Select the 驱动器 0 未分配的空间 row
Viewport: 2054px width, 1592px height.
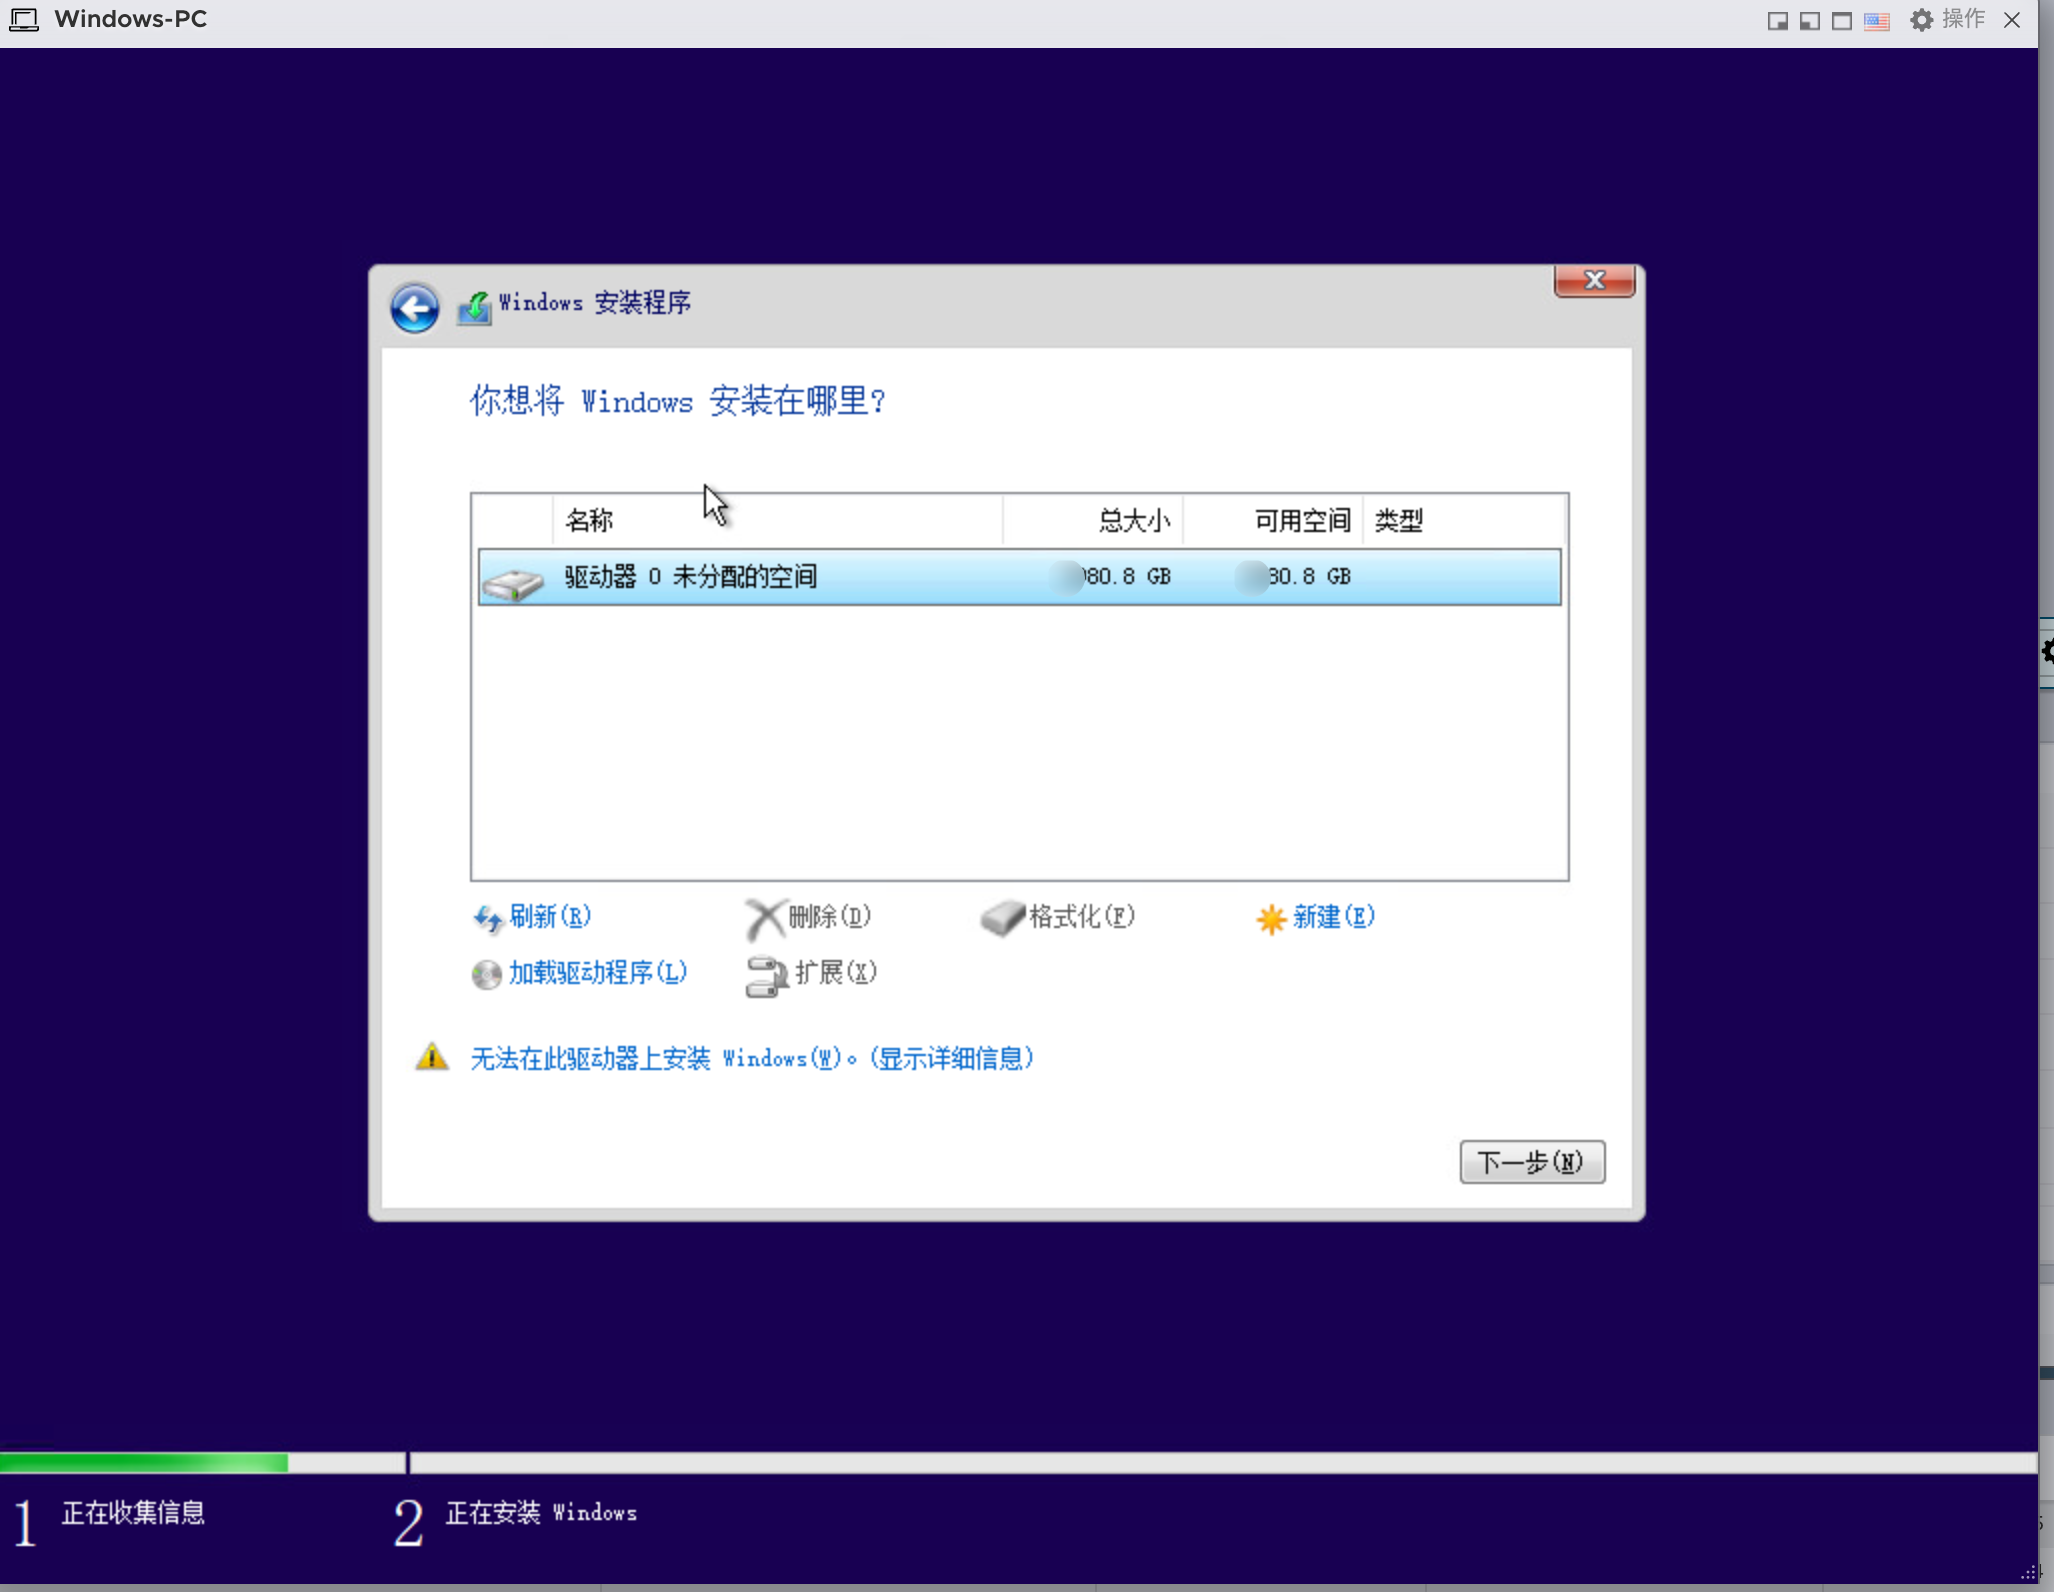[1018, 577]
